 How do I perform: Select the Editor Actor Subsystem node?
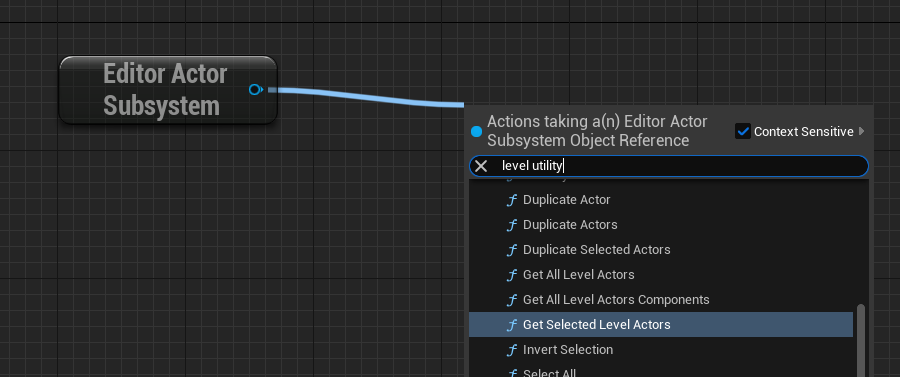tap(168, 90)
